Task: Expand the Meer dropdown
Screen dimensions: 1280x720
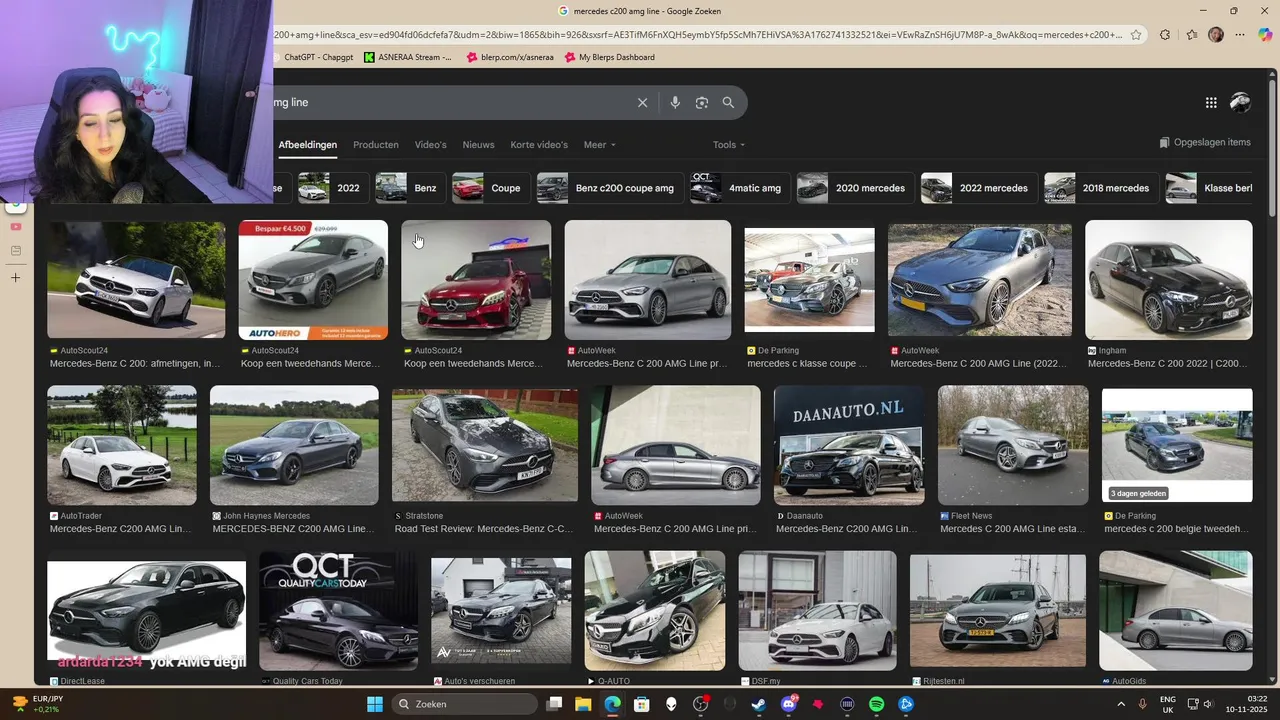Action: coord(600,145)
